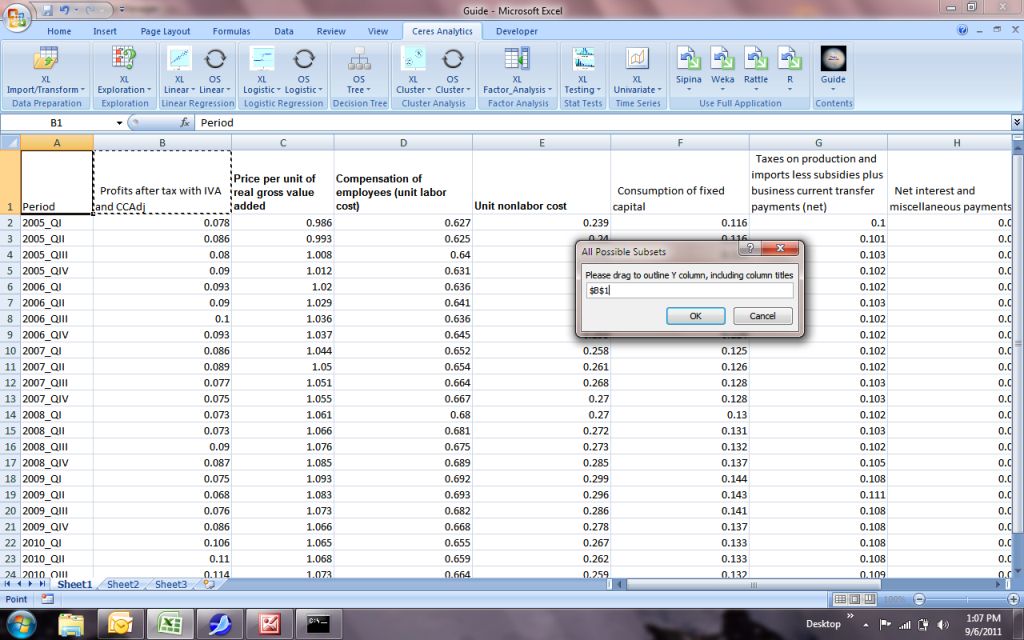Click the Excel Help question icon
The image size is (1024, 640).
[x=963, y=30]
